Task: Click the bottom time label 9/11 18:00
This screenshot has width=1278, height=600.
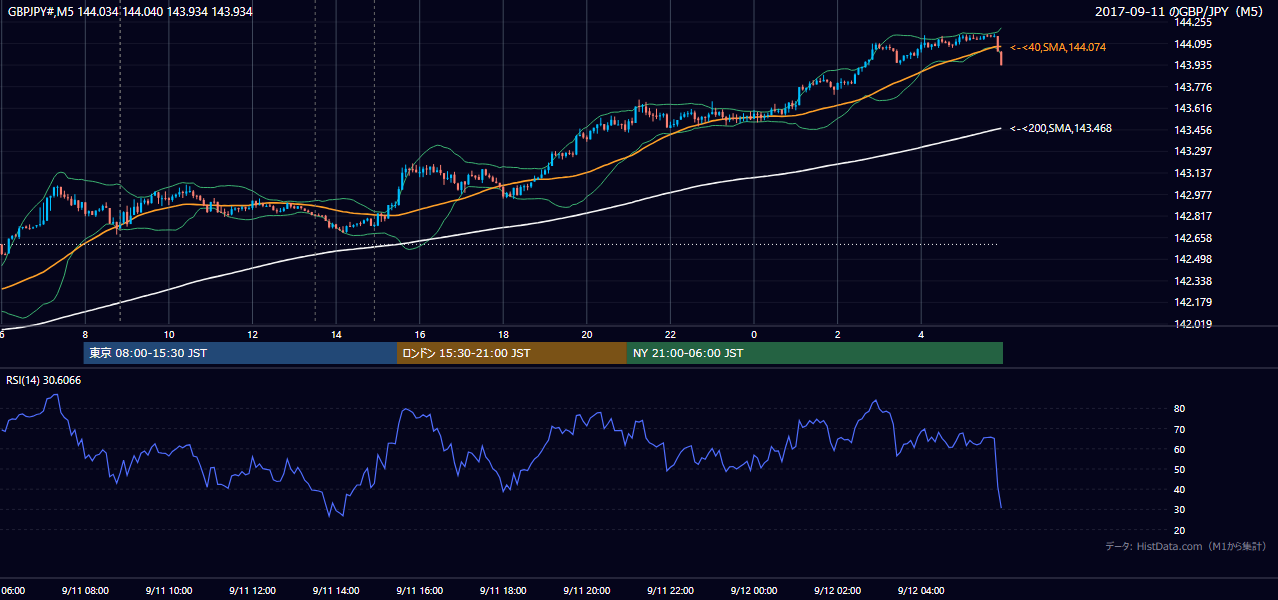Action: [x=503, y=591]
